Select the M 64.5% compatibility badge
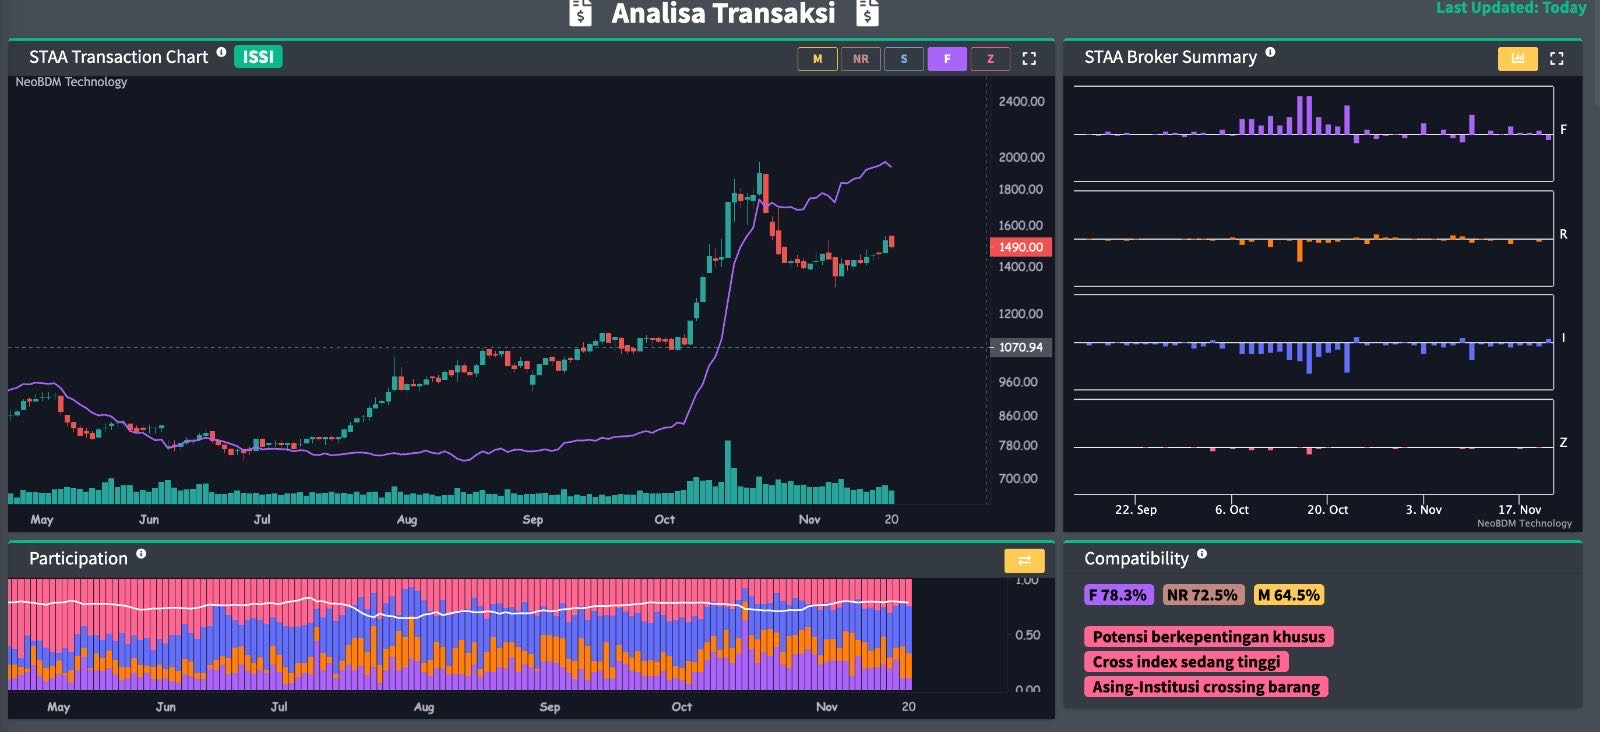 1289,595
